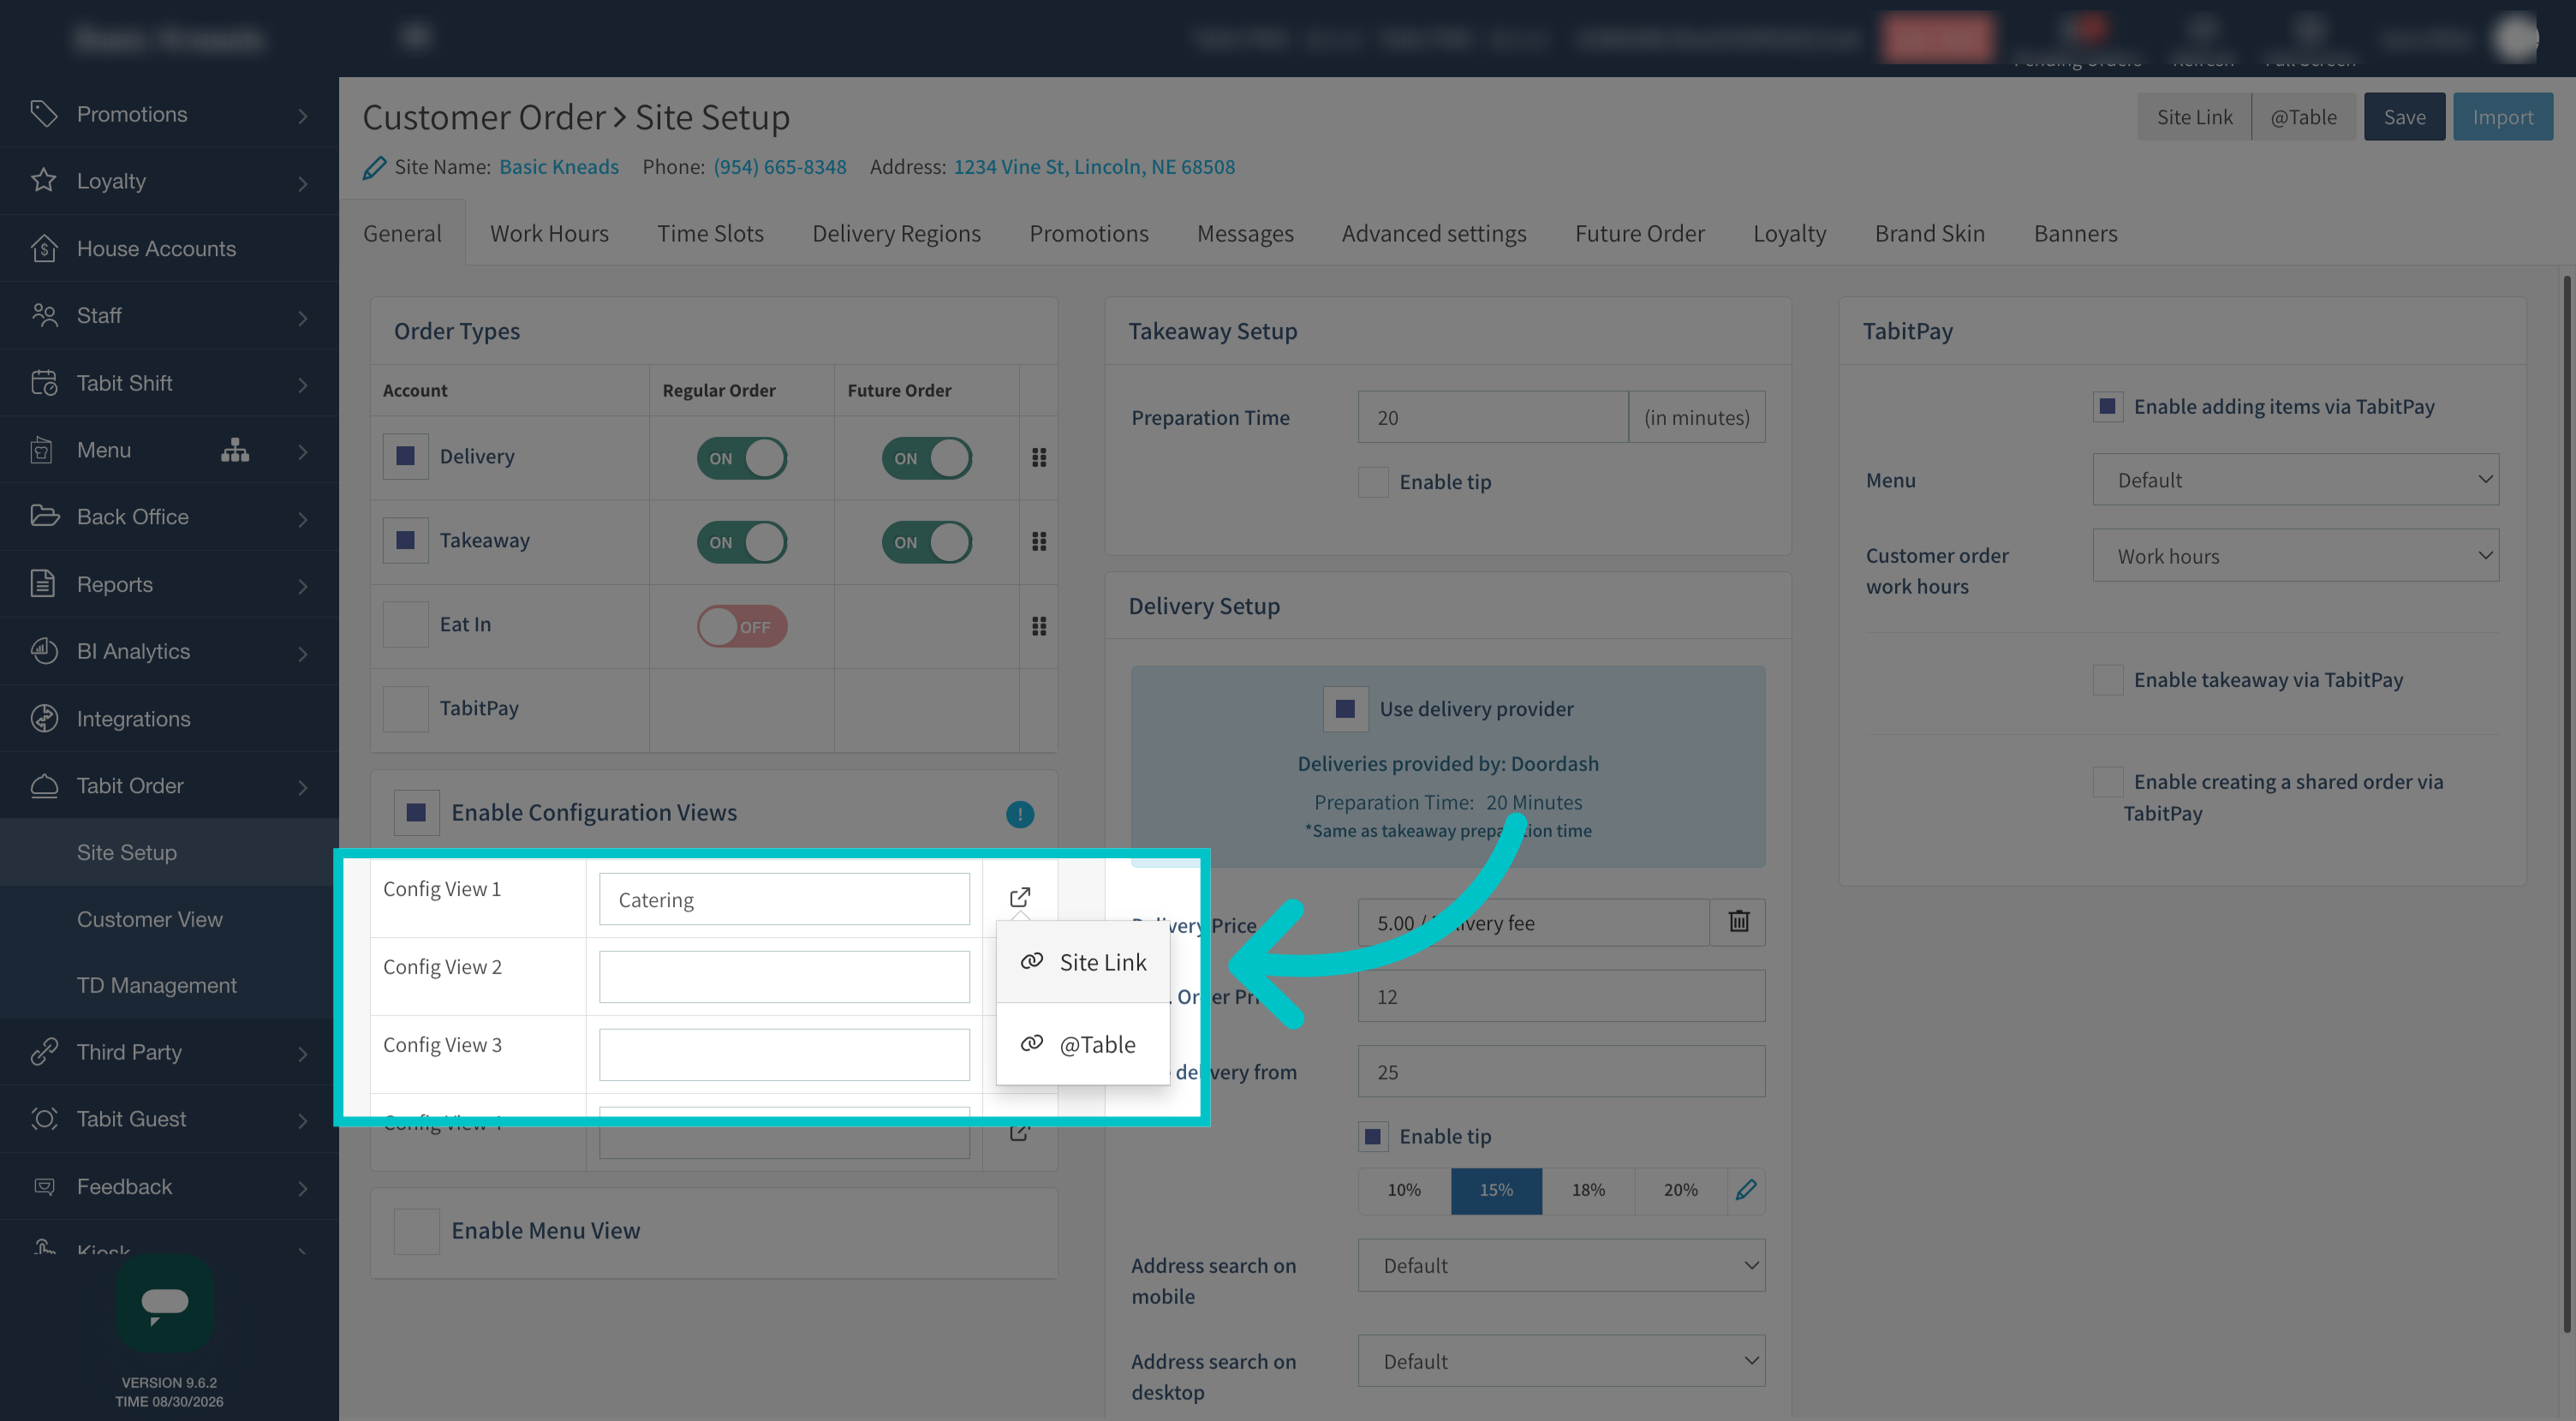Image resolution: width=2576 pixels, height=1421 pixels.
Task: Click the Takeaway row drag handle icon
Action: (x=1039, y=541)
